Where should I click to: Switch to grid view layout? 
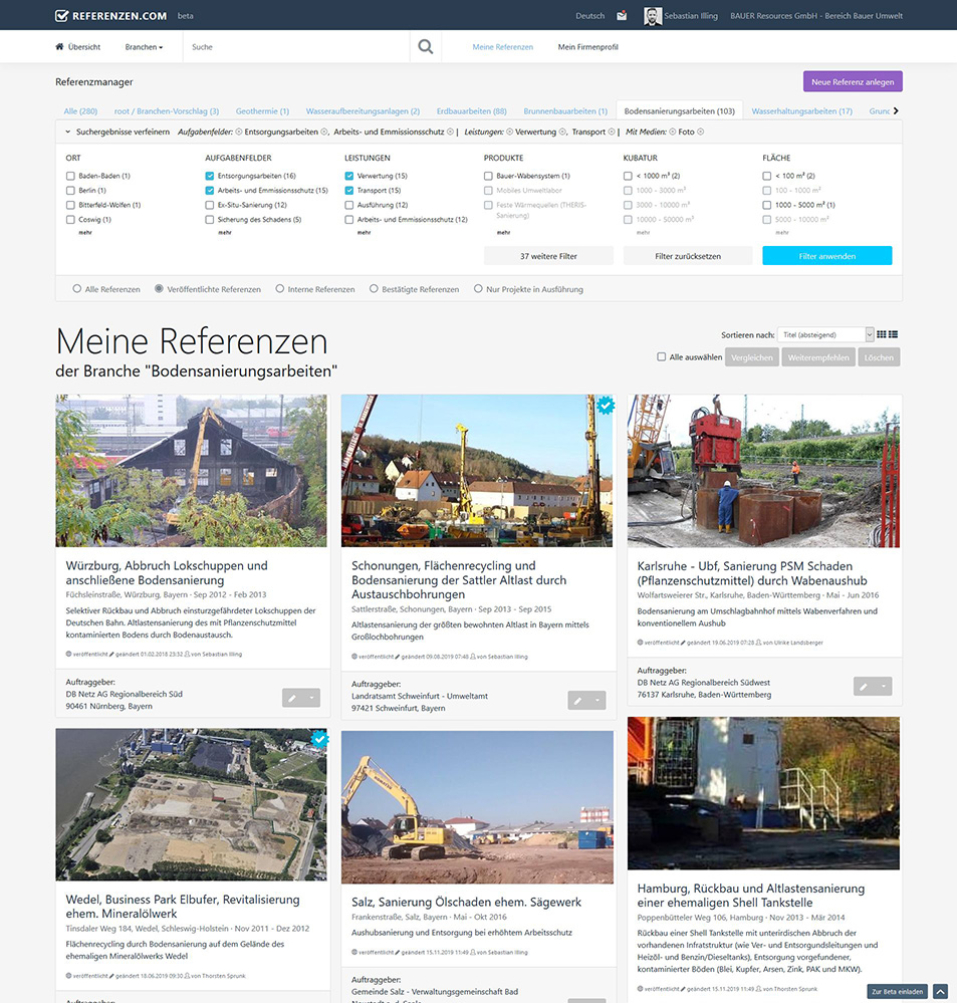click(881, 334)
